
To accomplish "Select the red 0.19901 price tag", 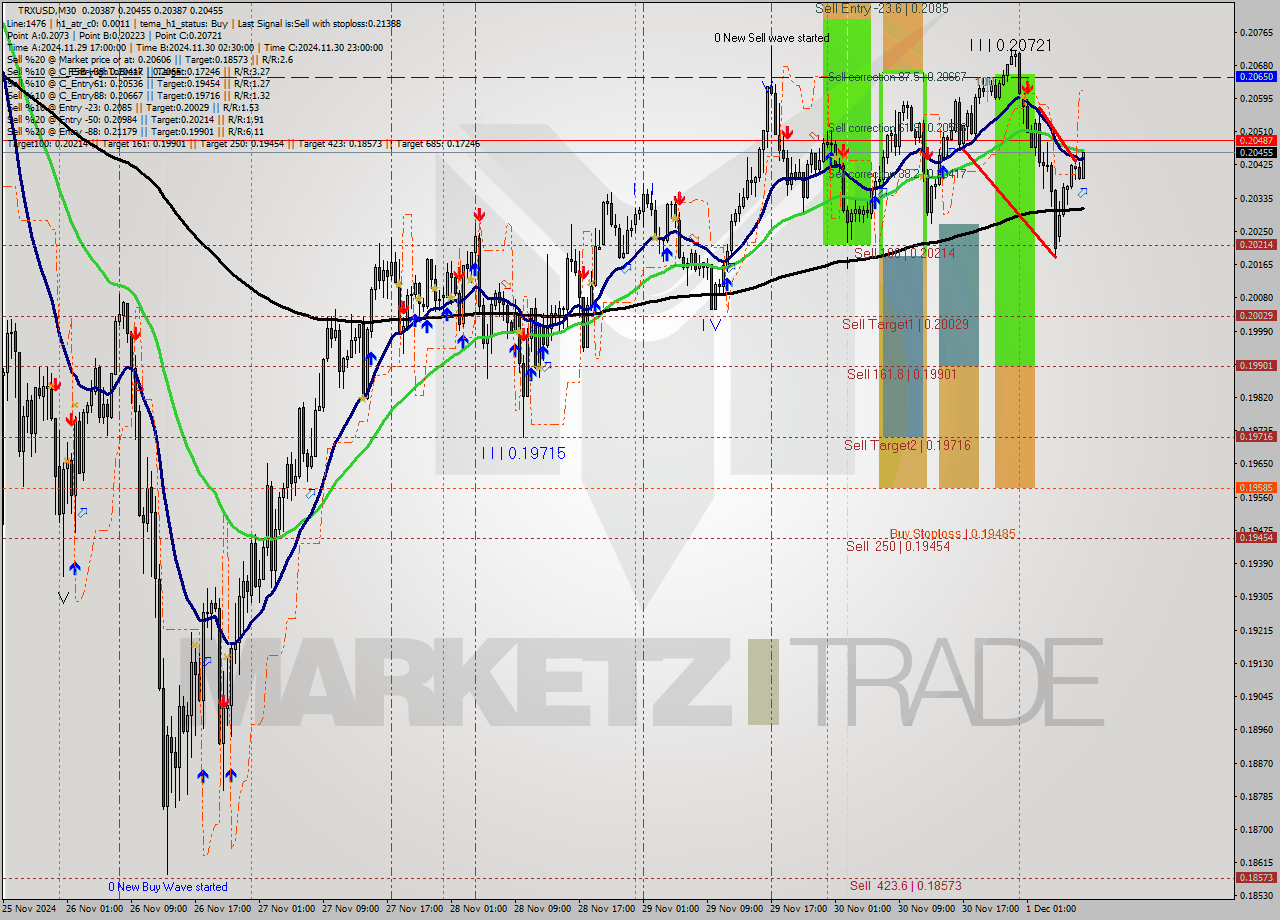I will [x=1256, y=365].
